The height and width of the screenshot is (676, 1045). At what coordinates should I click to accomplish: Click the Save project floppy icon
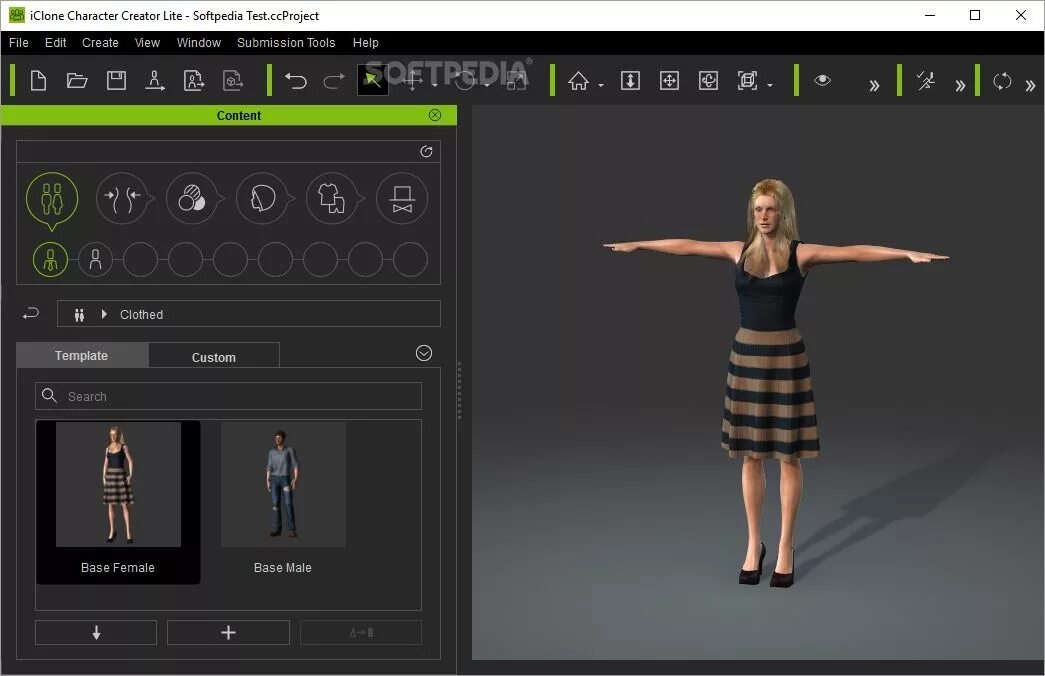tap(116, 81)
